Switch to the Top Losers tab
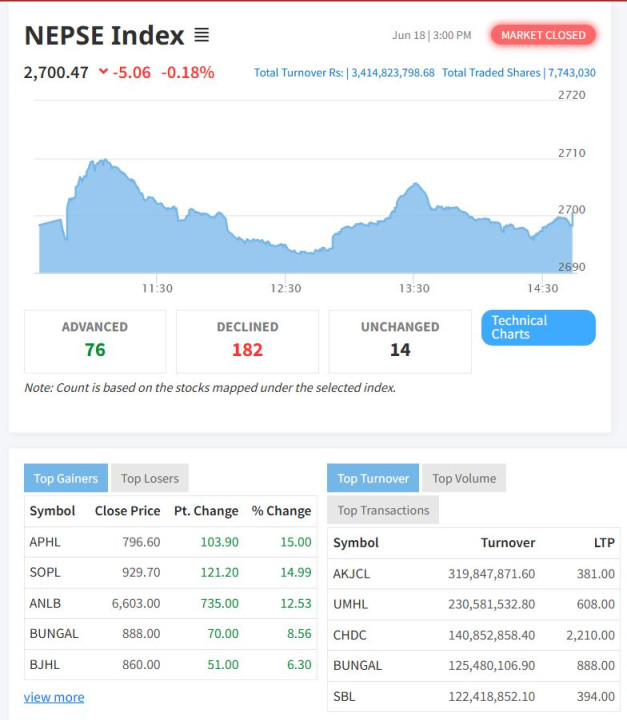Image resolution: width=627 pixels, height=720 pixels. [x=150, y=478]
